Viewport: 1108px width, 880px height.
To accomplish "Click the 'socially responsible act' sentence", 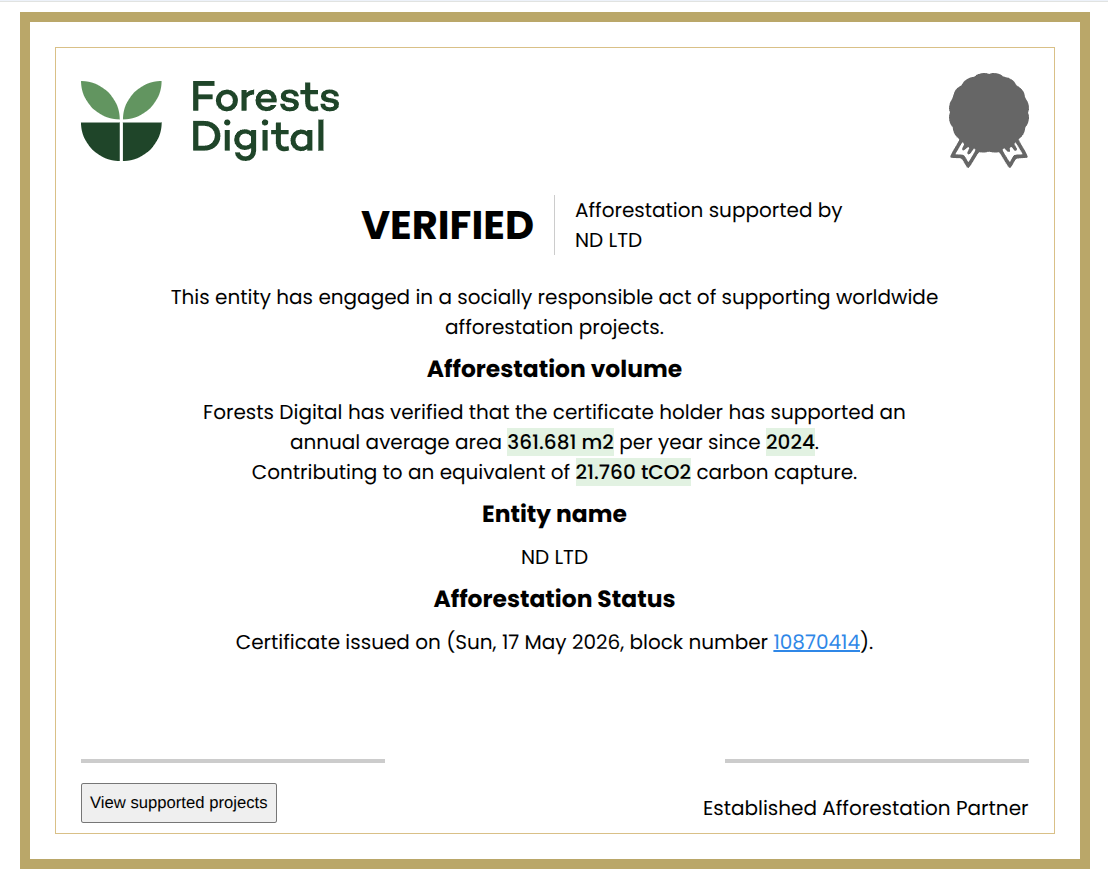I will [x=554, y=298].
